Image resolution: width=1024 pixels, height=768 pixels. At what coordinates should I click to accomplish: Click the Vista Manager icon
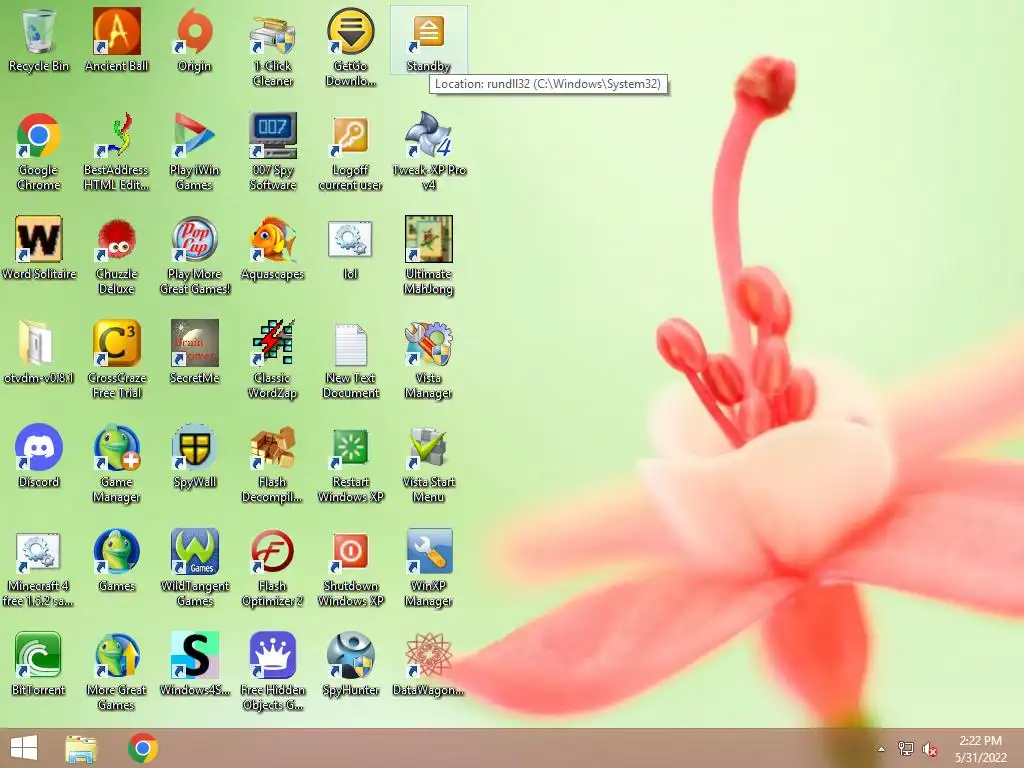coord(428,343)
